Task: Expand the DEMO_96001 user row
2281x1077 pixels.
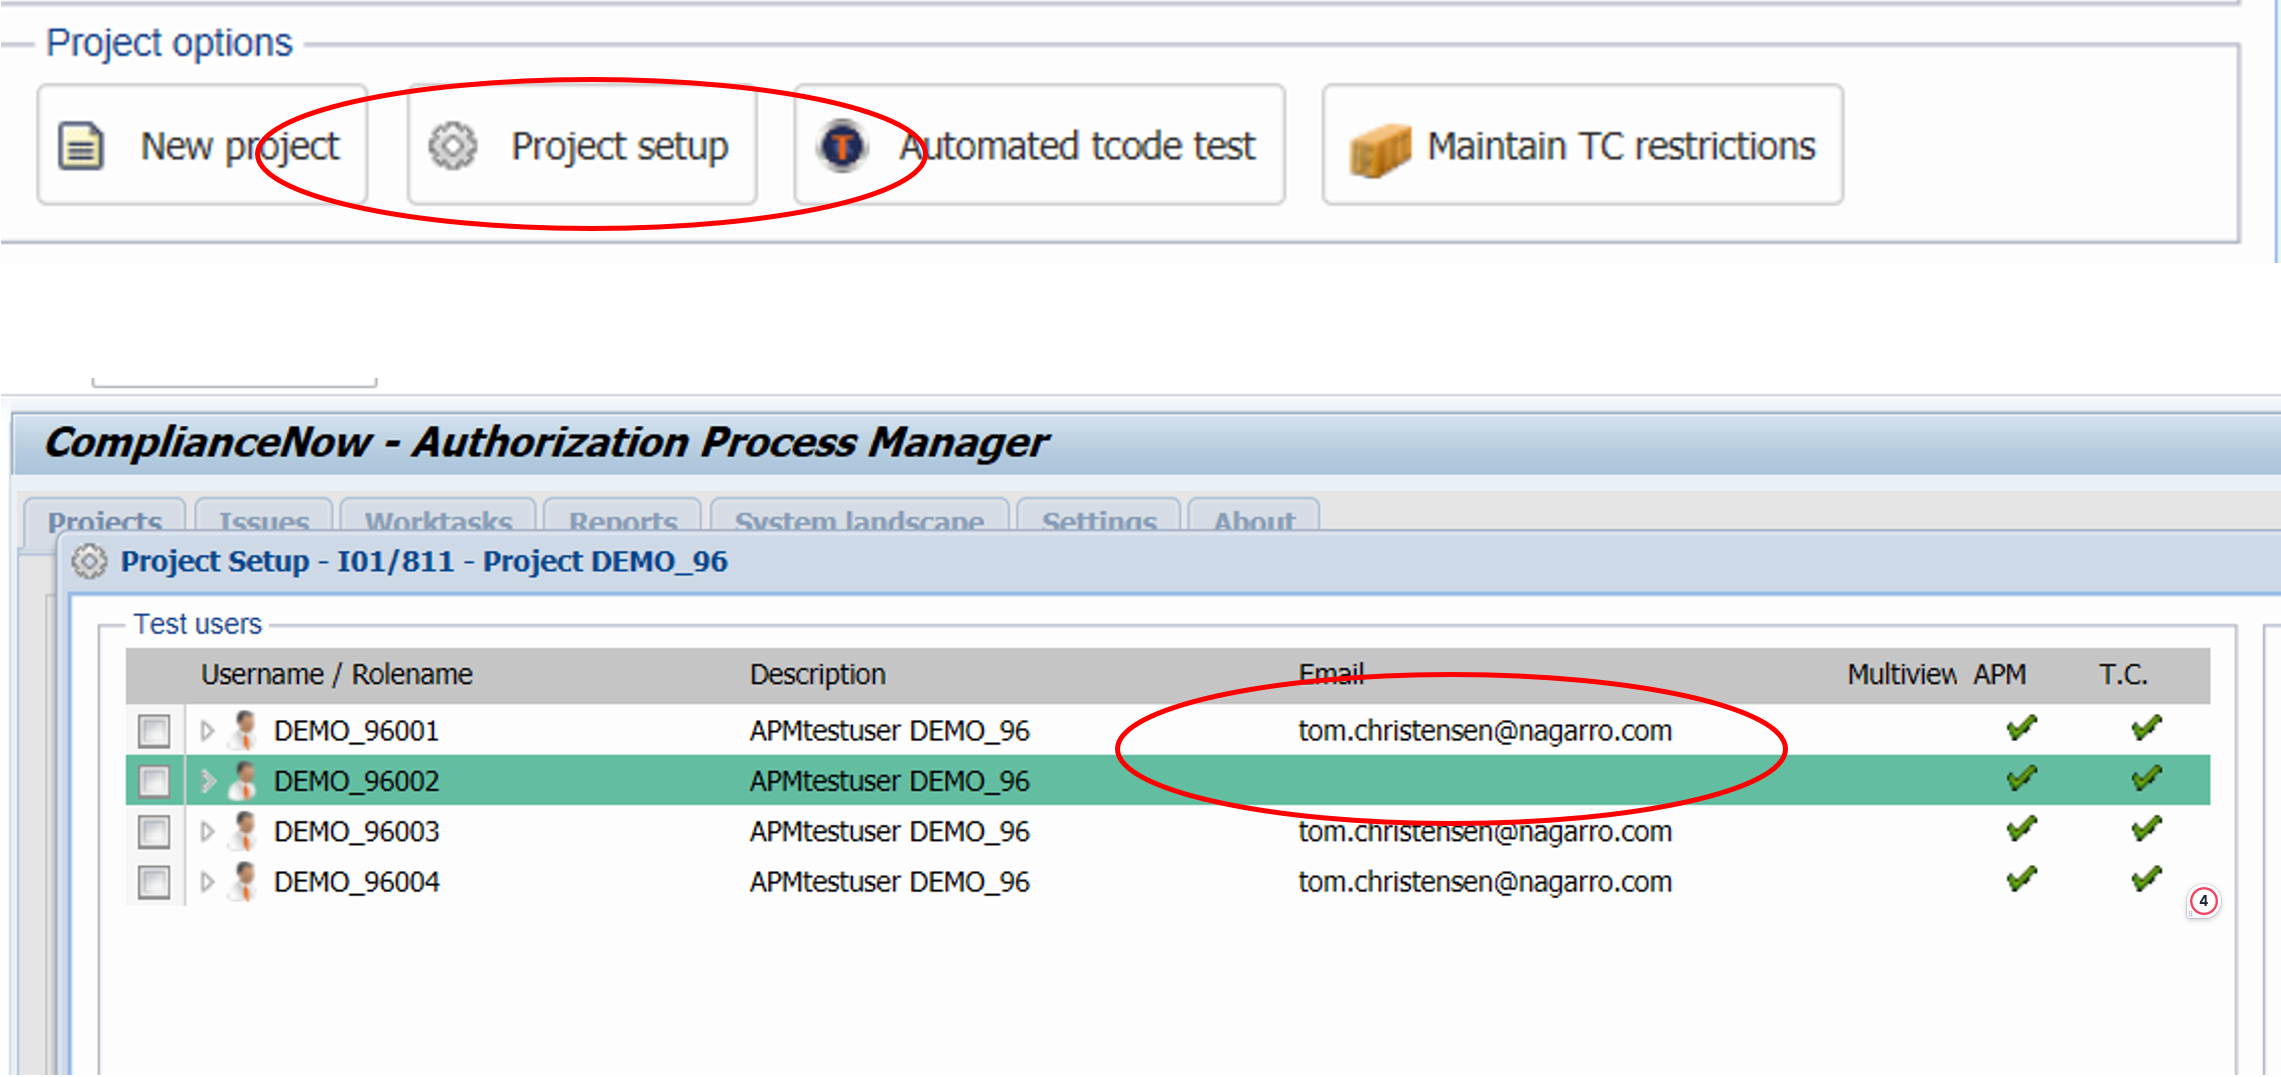Action: pos(207,731)
